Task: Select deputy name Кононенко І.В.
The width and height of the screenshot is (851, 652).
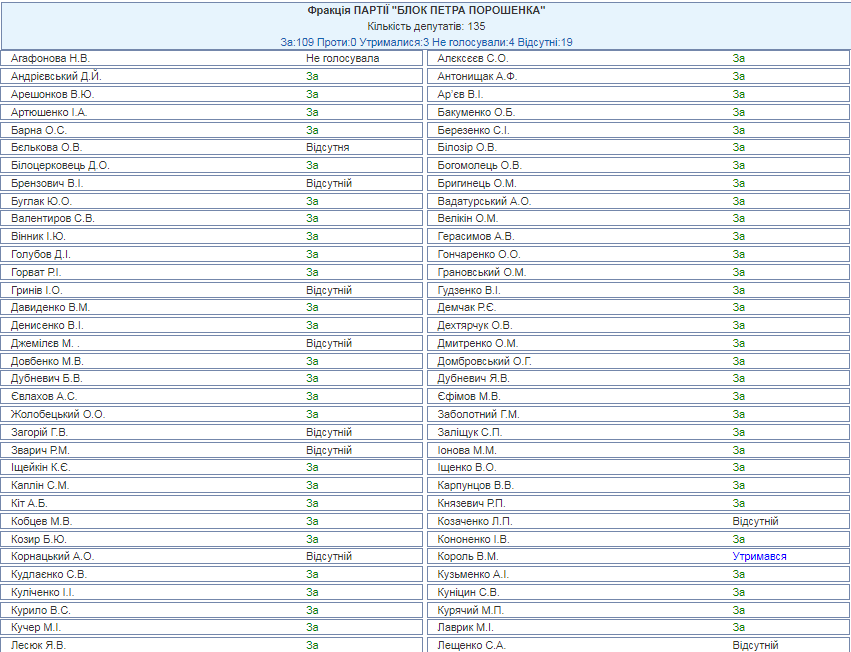Action: [473, 539]
